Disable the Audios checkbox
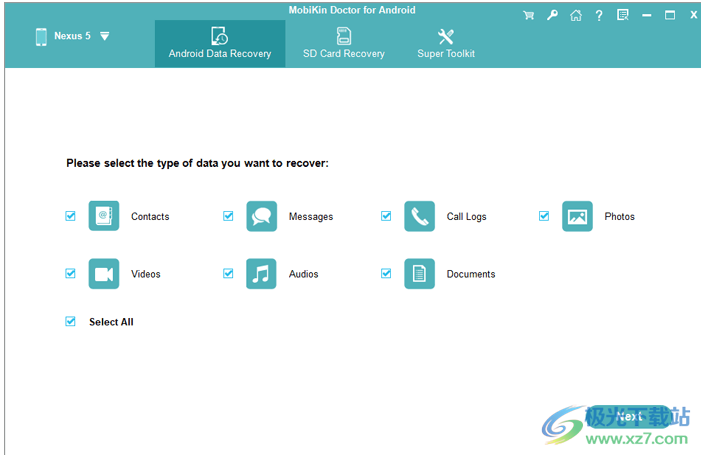Viewport: 701px width, 455px height. pyautogui.click(x=229, y=273)
